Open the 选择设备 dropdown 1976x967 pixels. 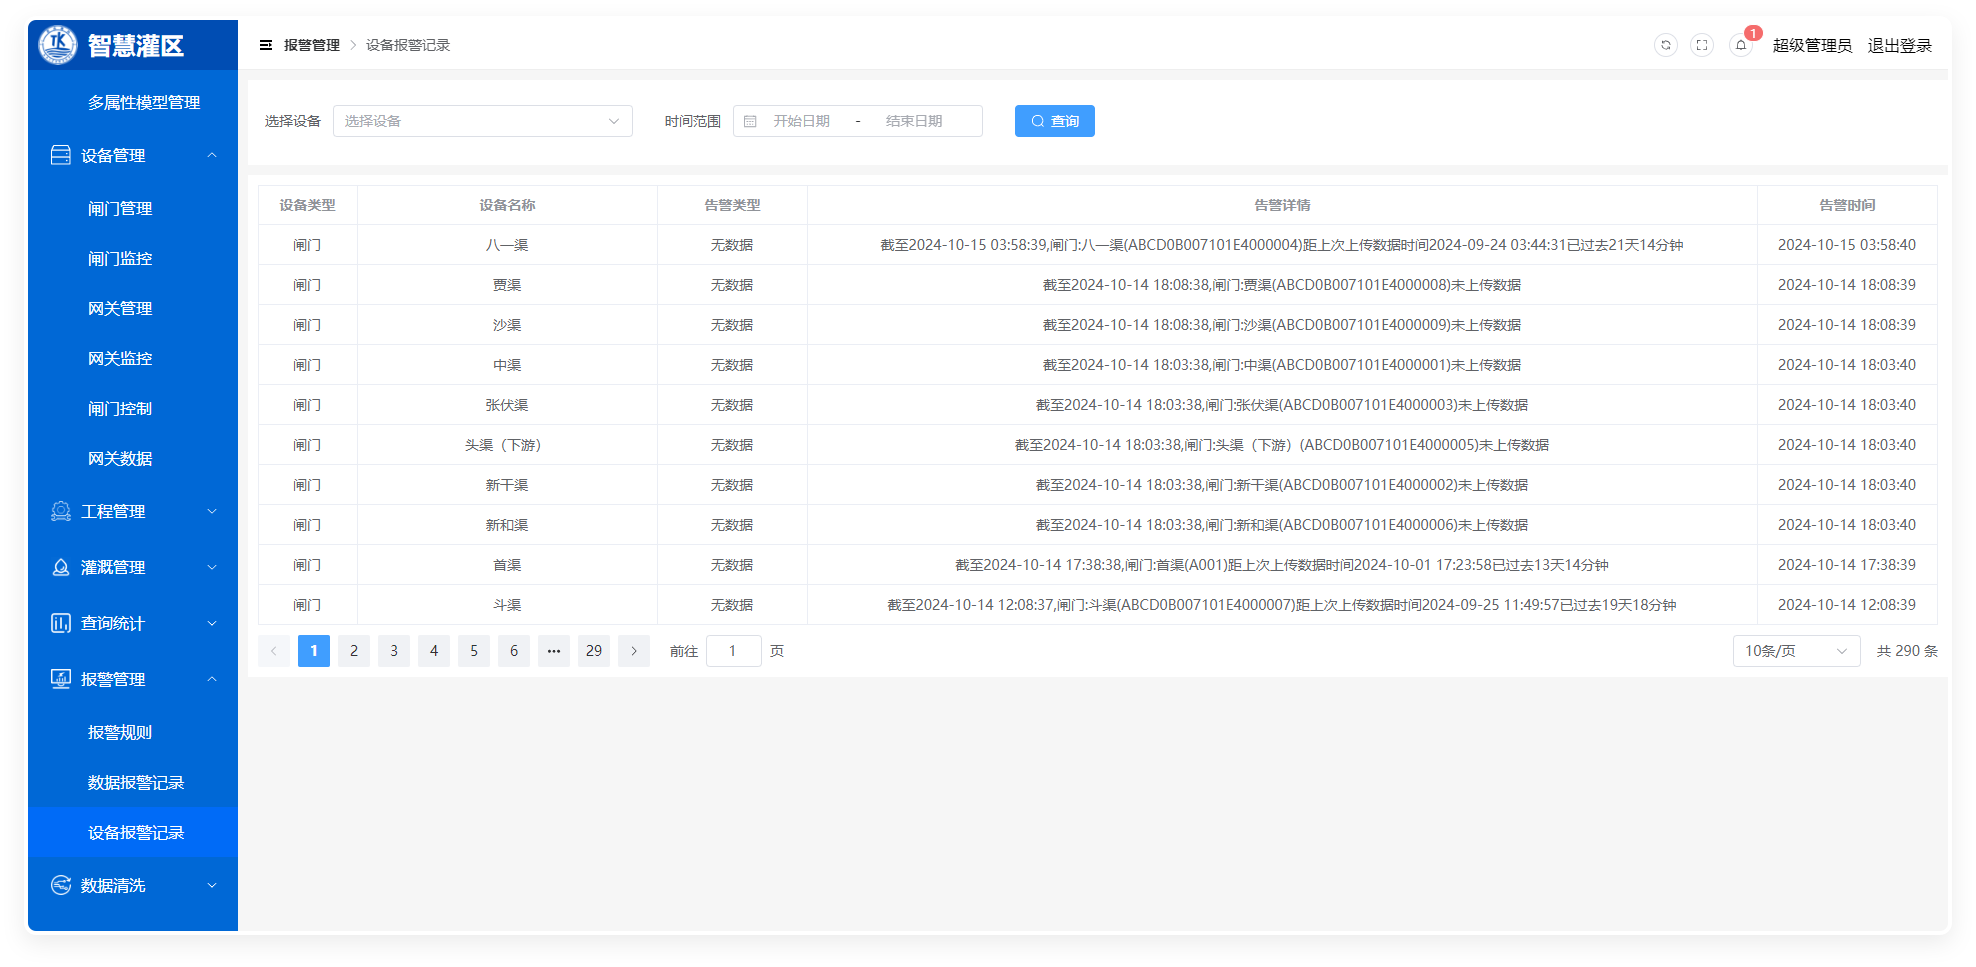(482, 121)
